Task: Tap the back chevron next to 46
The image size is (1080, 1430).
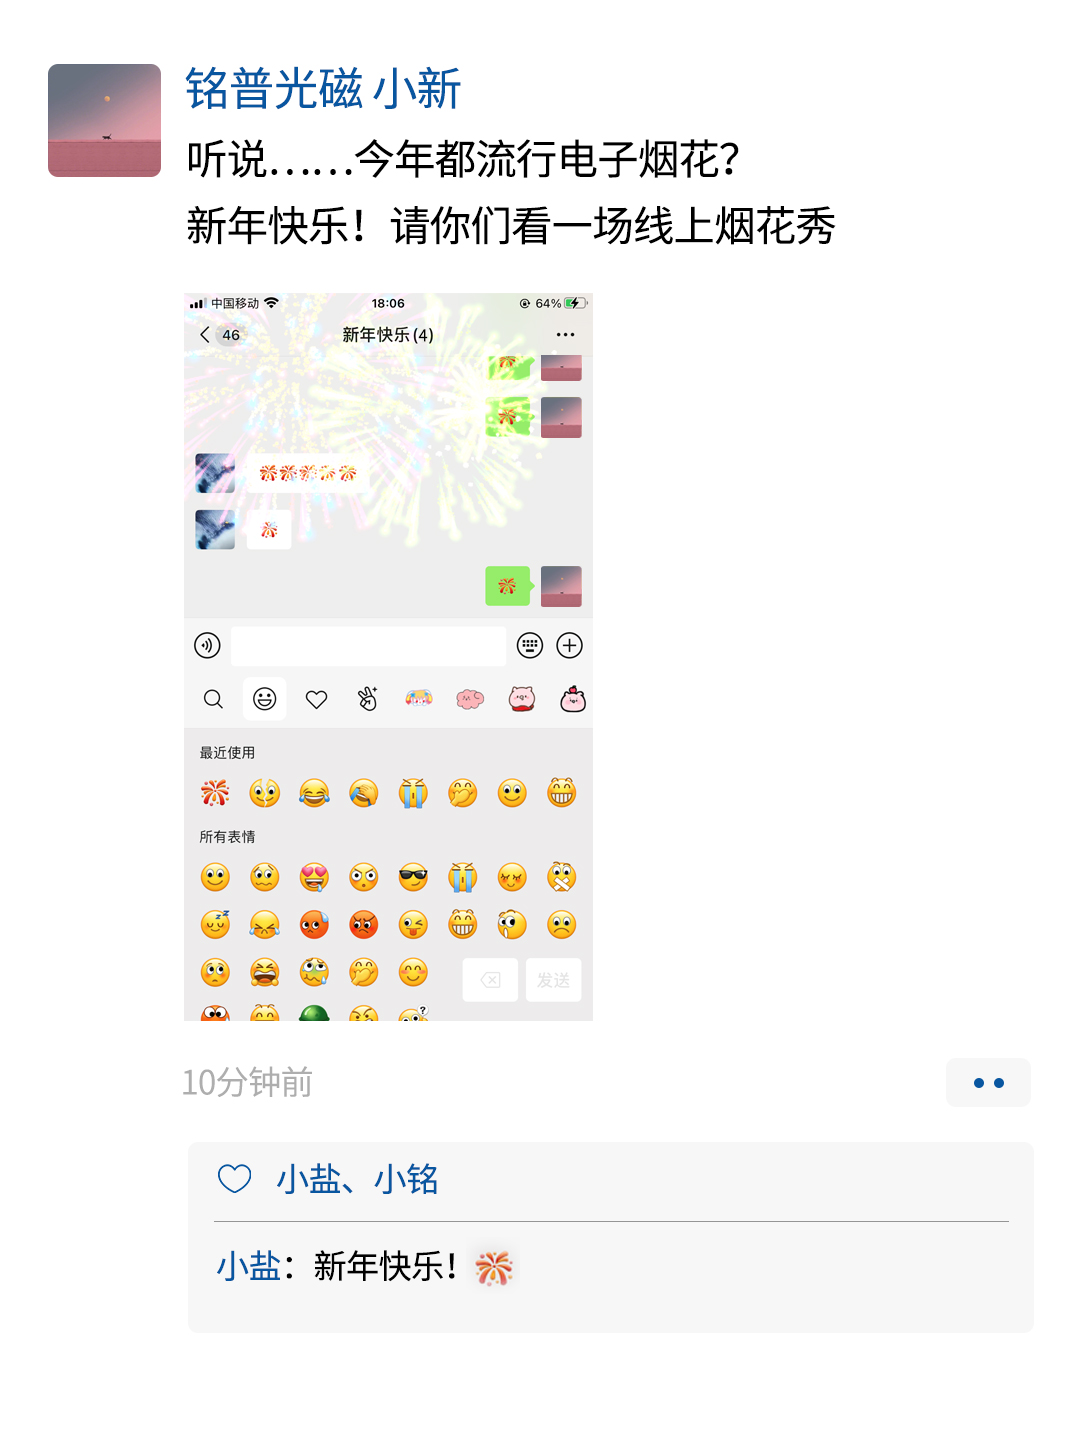Action: (x=205, y=335)
